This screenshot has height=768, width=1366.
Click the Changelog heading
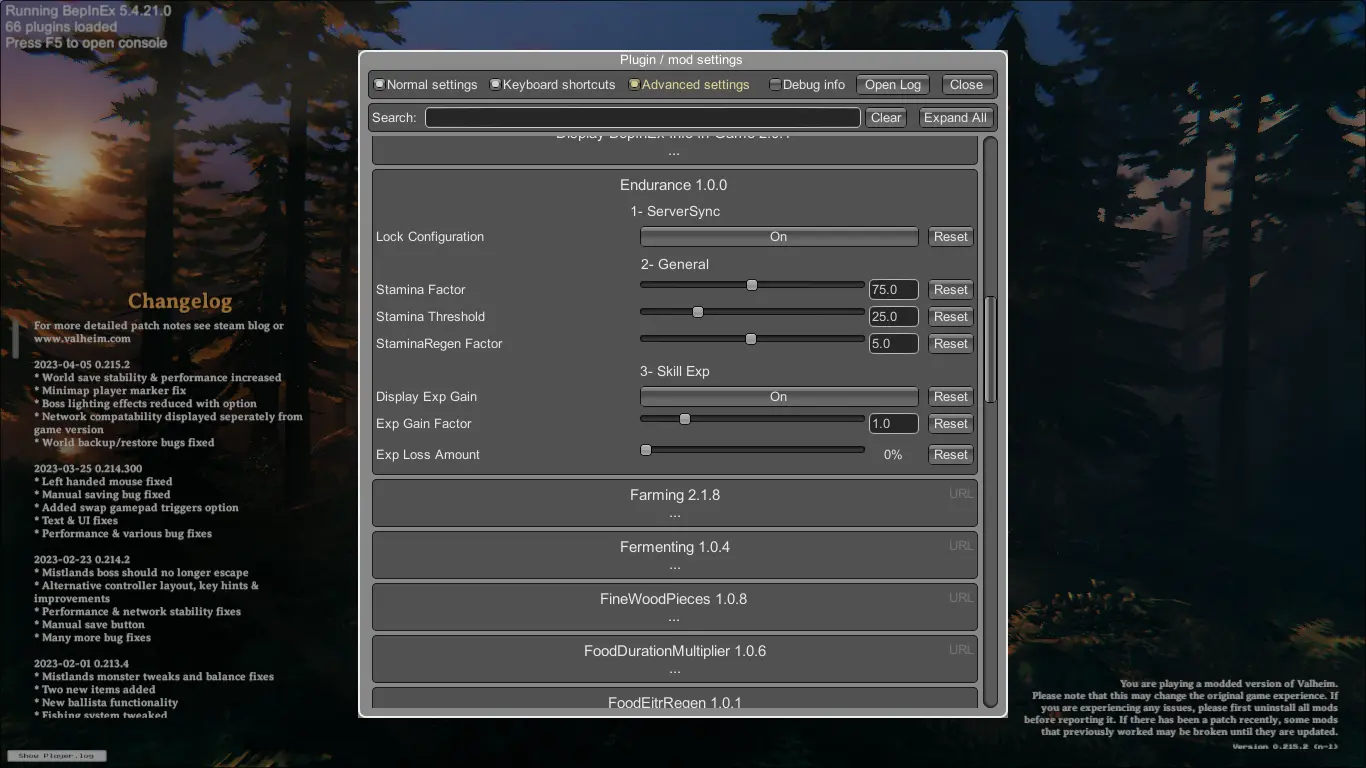coord(180,301)
